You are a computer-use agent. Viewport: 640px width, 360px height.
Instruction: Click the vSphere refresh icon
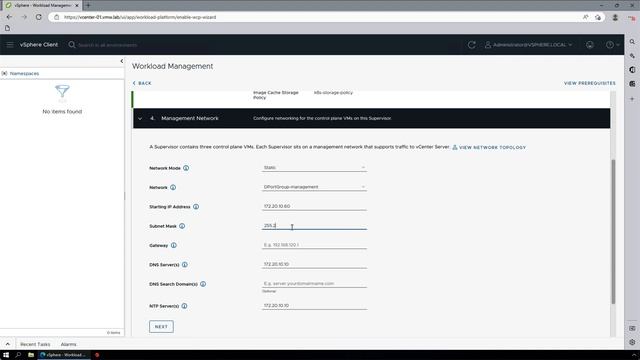[471, 45]
